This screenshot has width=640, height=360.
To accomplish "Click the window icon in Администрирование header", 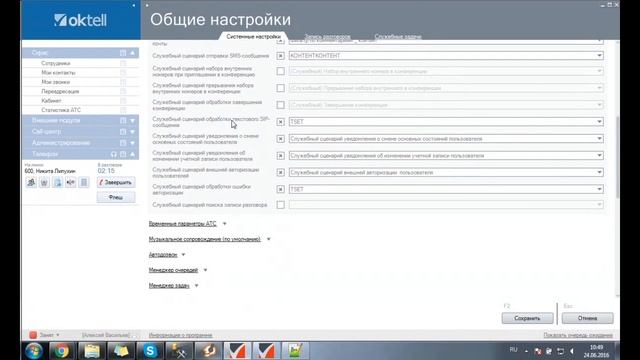I will coord(123,143).
